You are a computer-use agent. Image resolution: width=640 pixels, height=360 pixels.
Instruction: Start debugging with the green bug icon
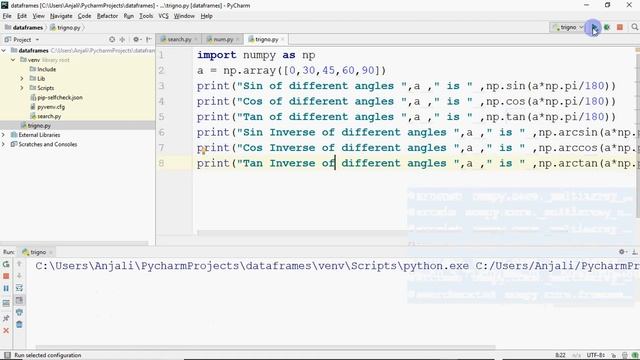point(607,27)
